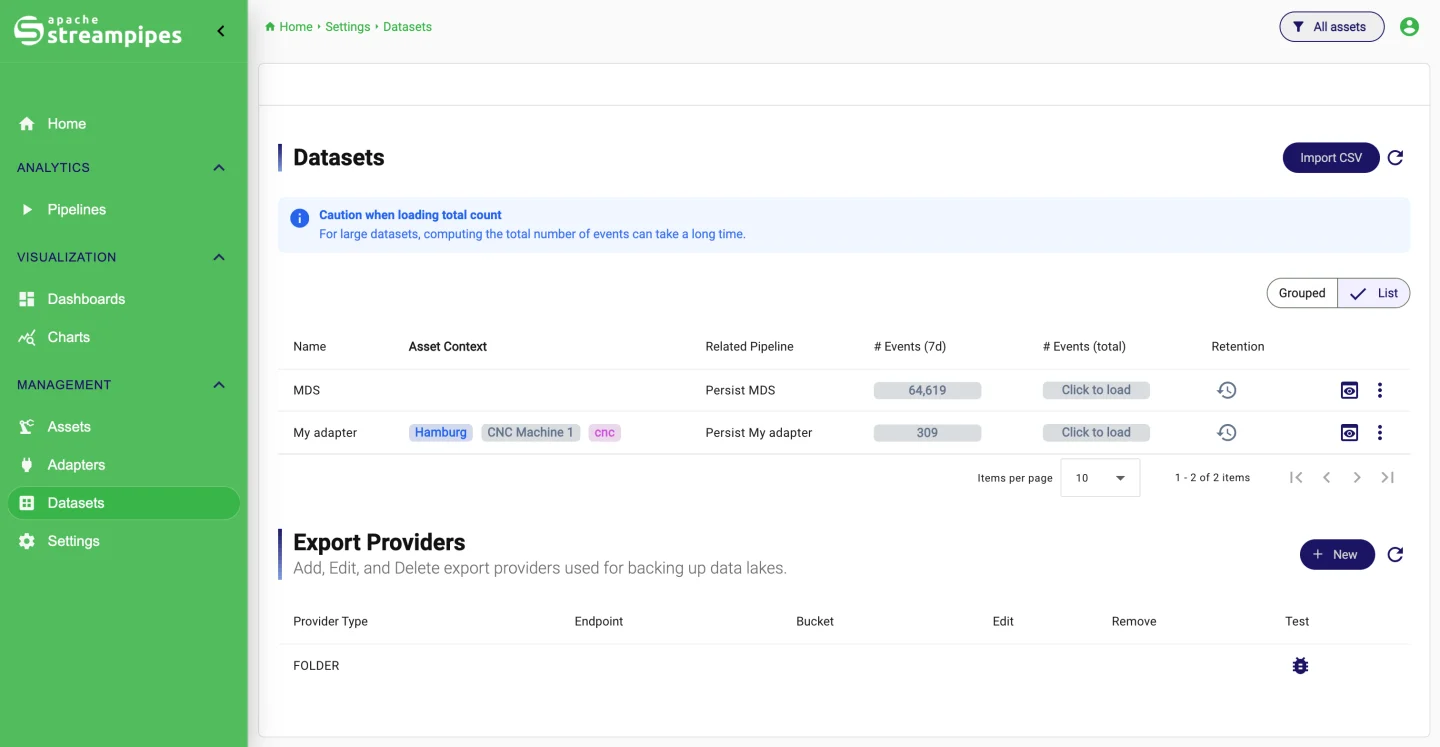Click the CNC Machine 1 asset tag

[531, 433]
